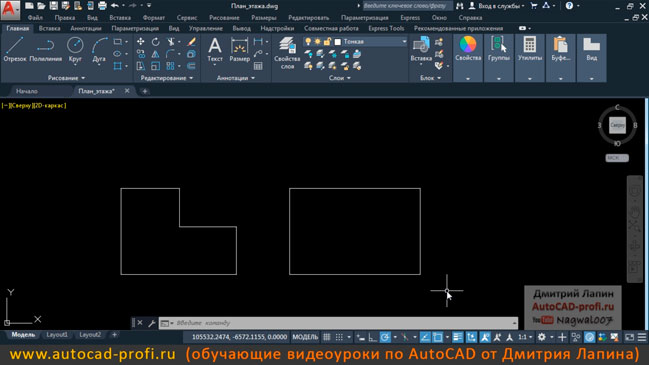Switch to the Аннотации ribbon tab
The image size is (649, 365).
[86, 28]
